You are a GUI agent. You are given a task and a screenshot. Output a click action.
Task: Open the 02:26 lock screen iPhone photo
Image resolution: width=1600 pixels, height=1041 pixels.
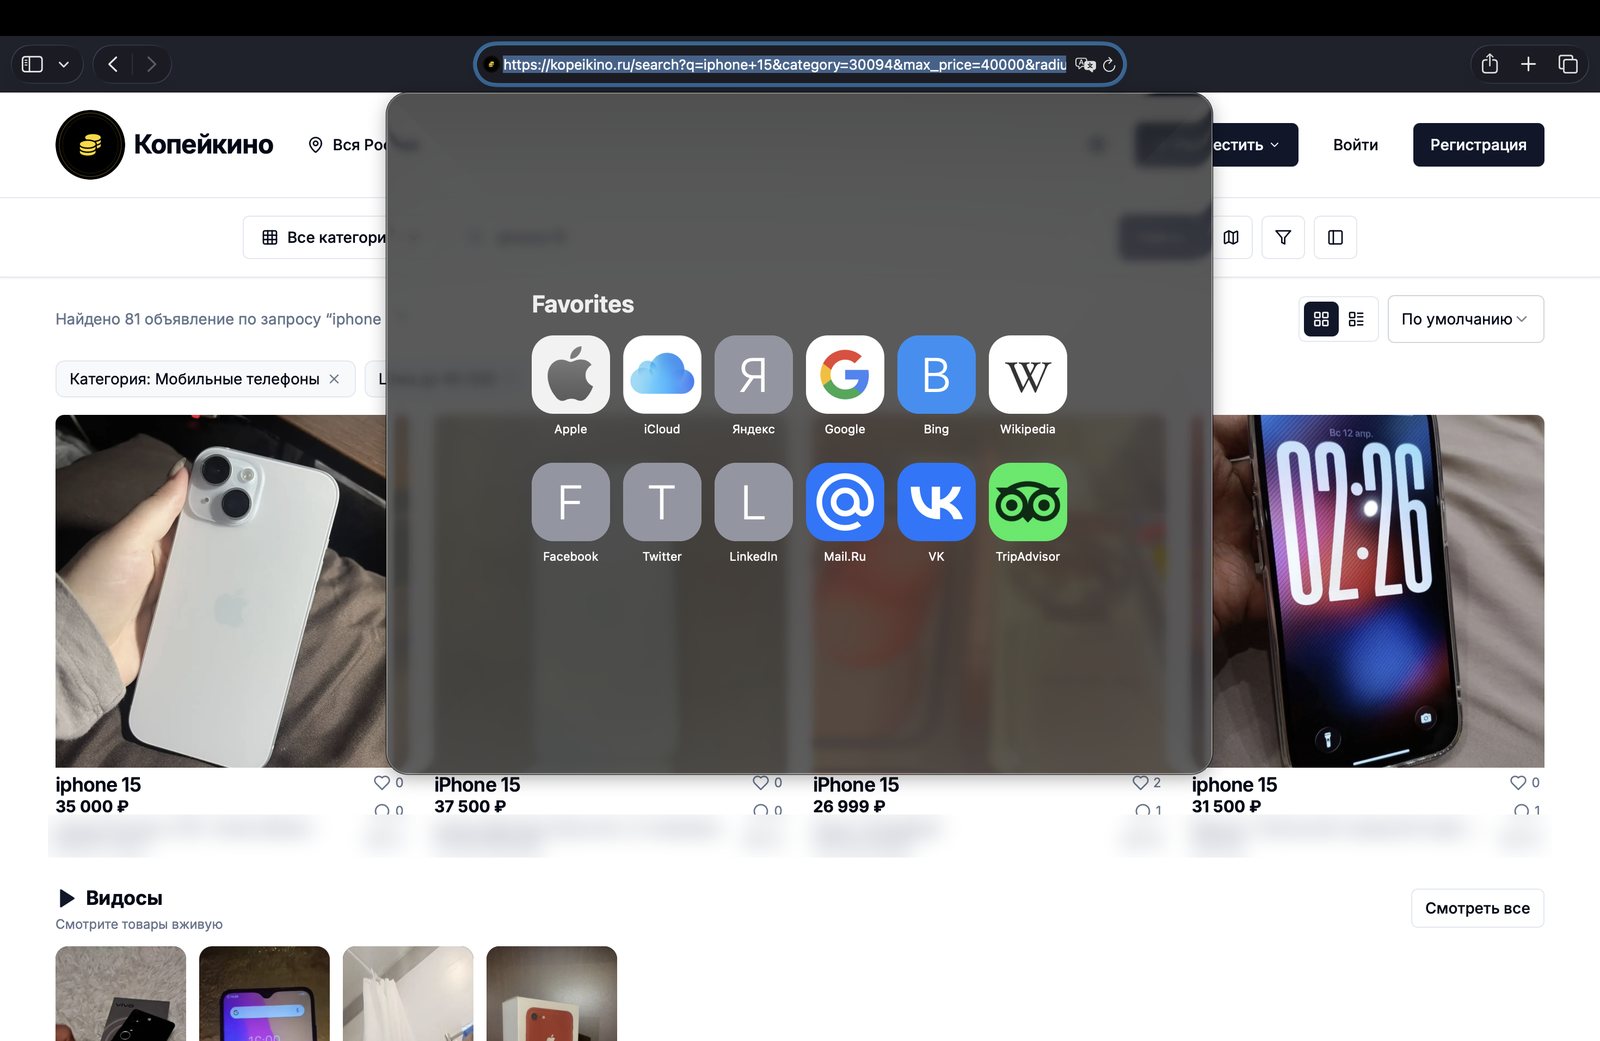point(1378,591)
